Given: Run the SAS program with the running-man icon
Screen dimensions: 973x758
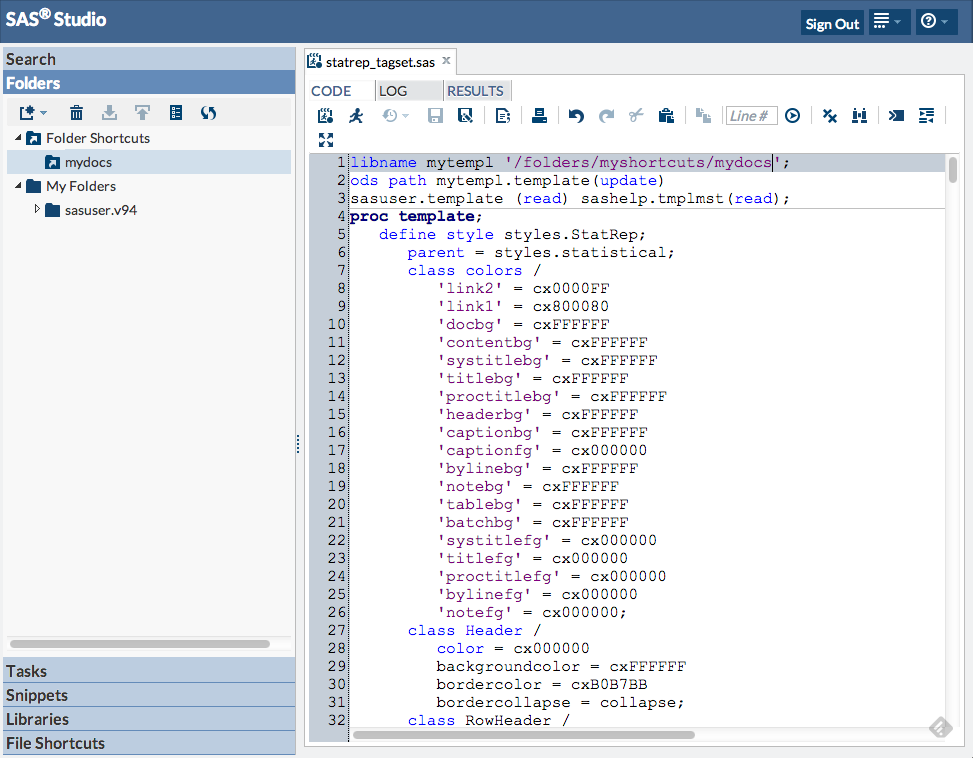Looking at the screenshot, I should [x=356, y=116].
